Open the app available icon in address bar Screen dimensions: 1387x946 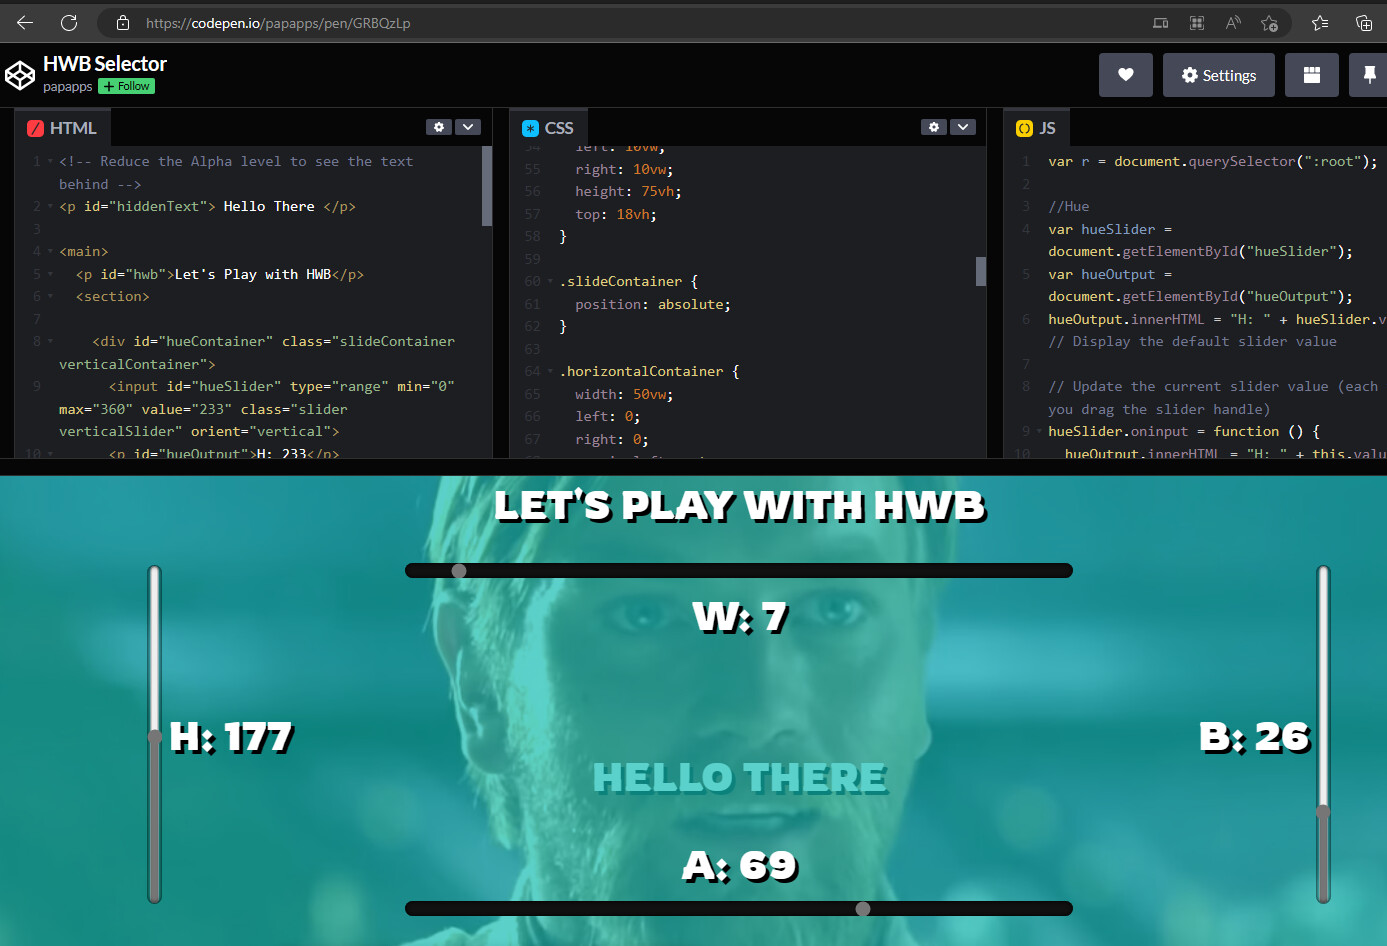pos(1160,22)
